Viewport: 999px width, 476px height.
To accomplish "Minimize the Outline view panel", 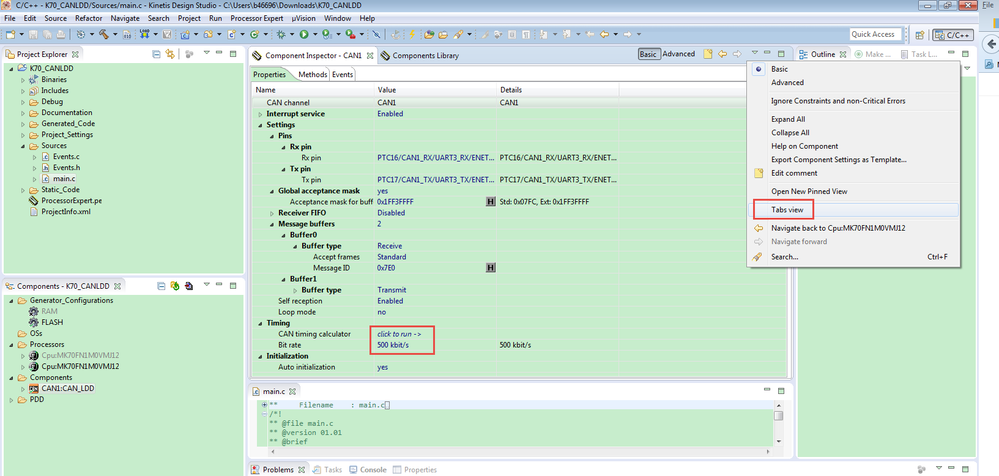I will 951,53.
